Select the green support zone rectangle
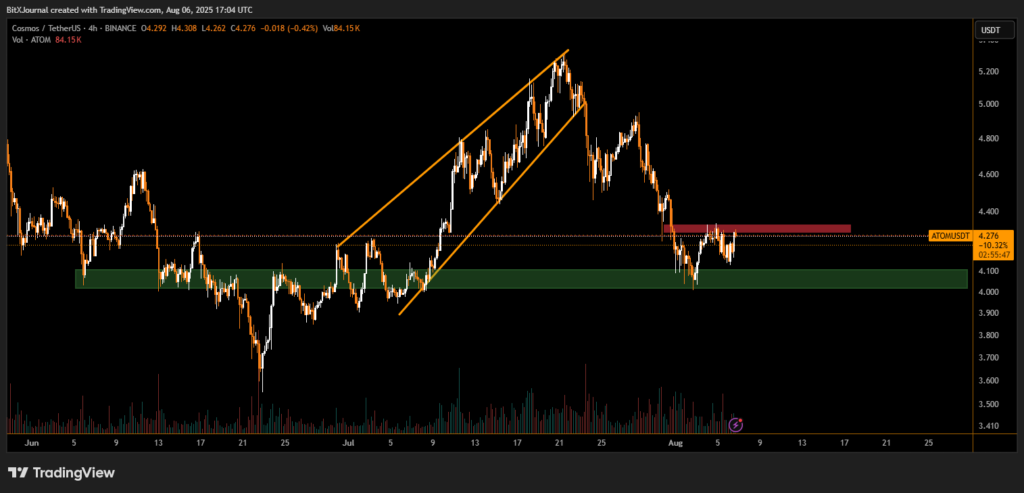1024x493 pixels. click(520, 278)
